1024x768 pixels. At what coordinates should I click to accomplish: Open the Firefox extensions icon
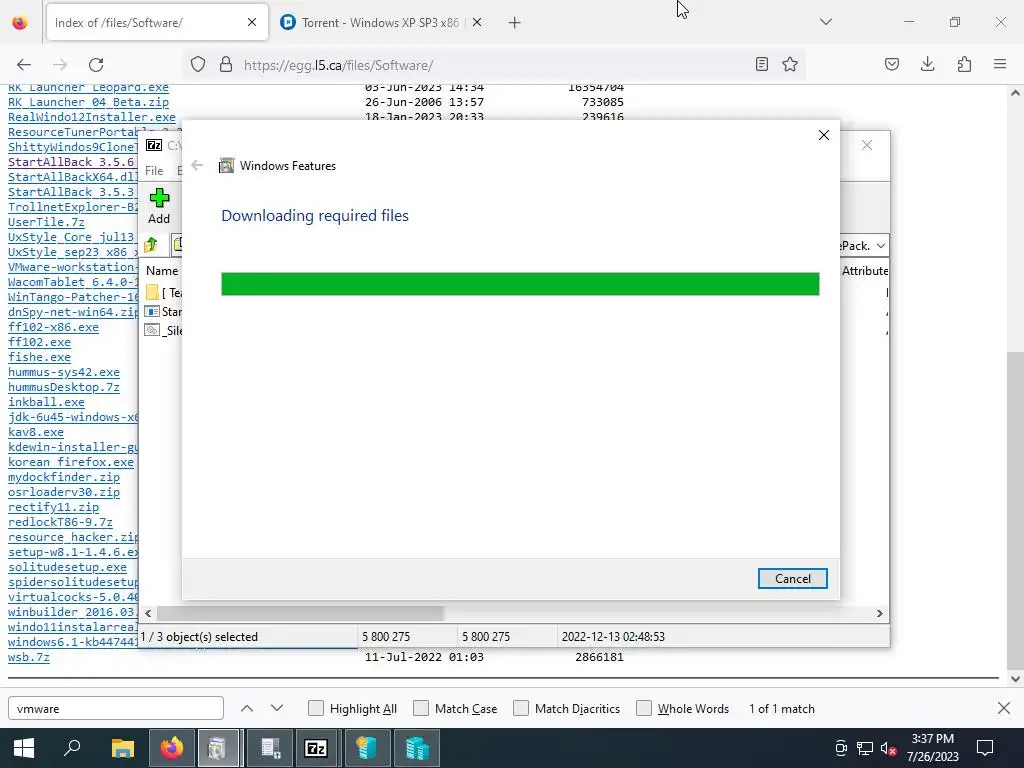(964, 64)
